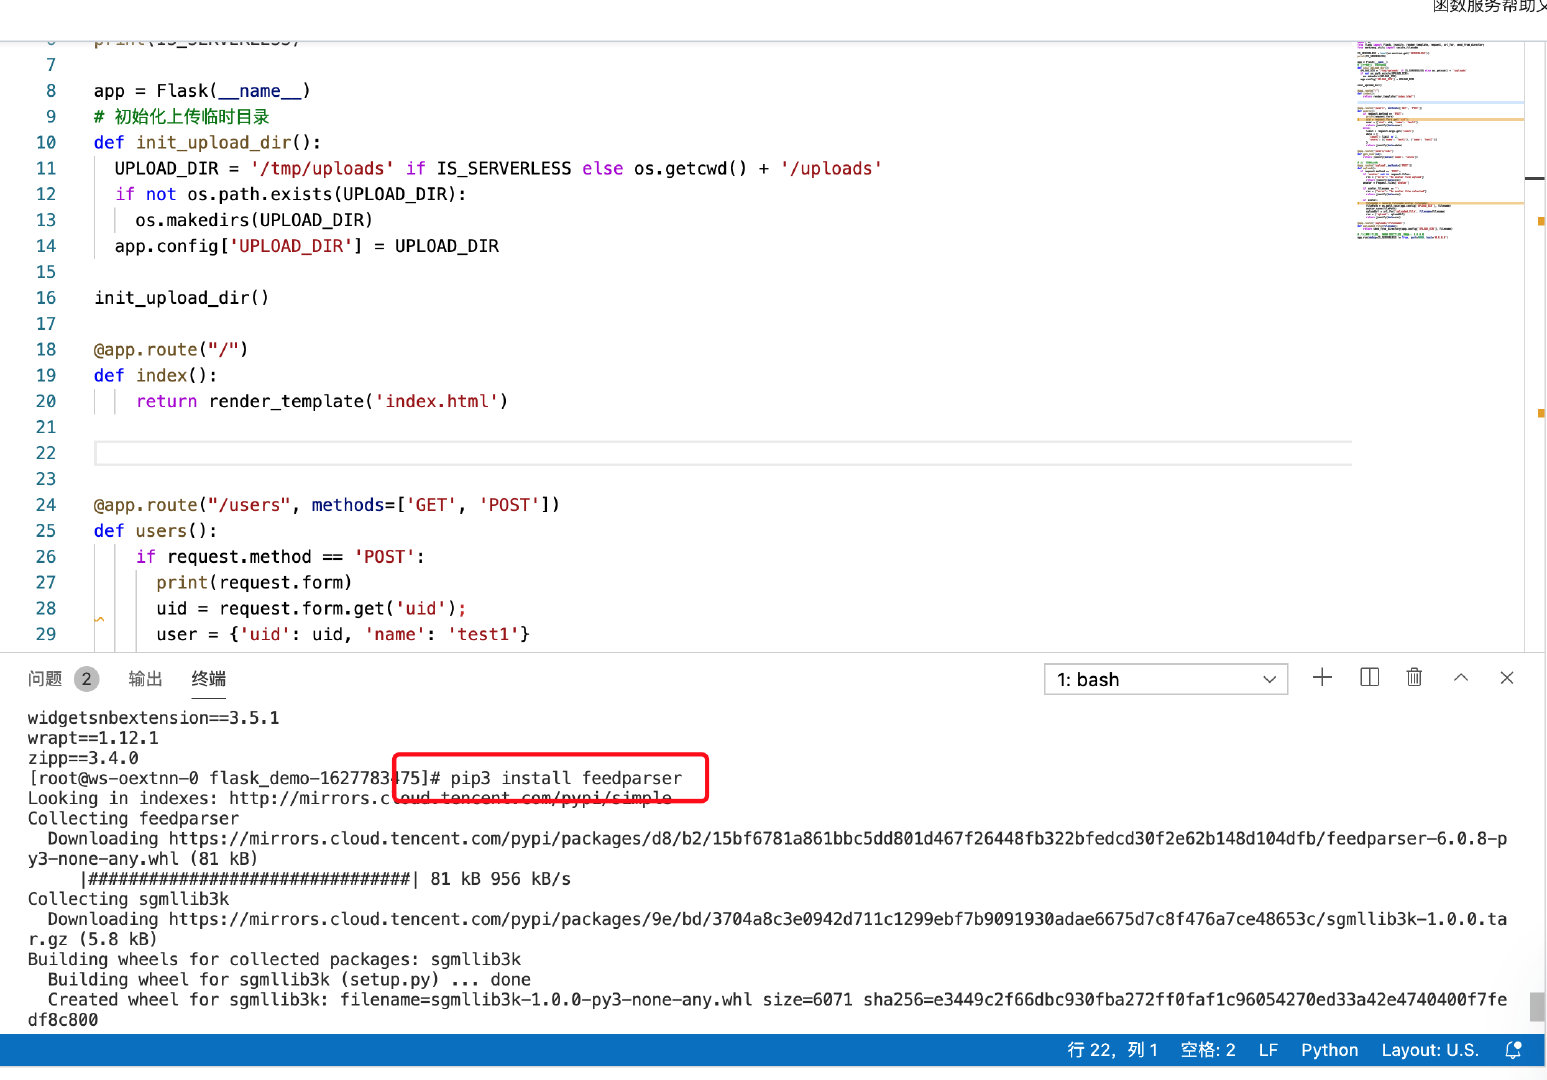Click the terminal scrollbar thumb
This screenshot has height=1080, width=1547.
tap(1537, 1006)
